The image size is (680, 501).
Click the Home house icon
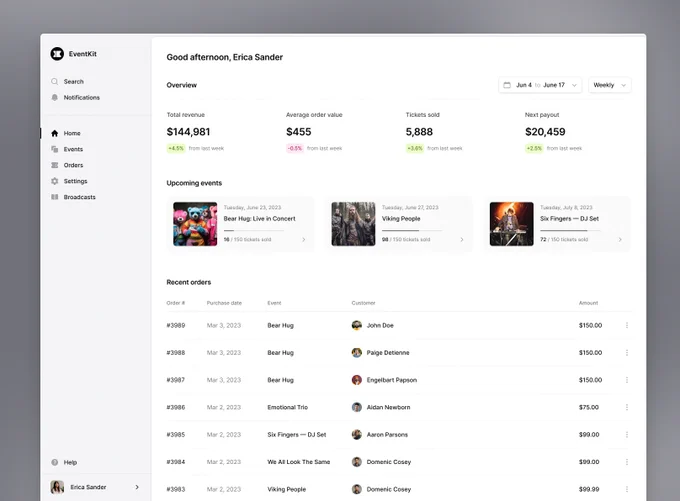tap(55, 133)
